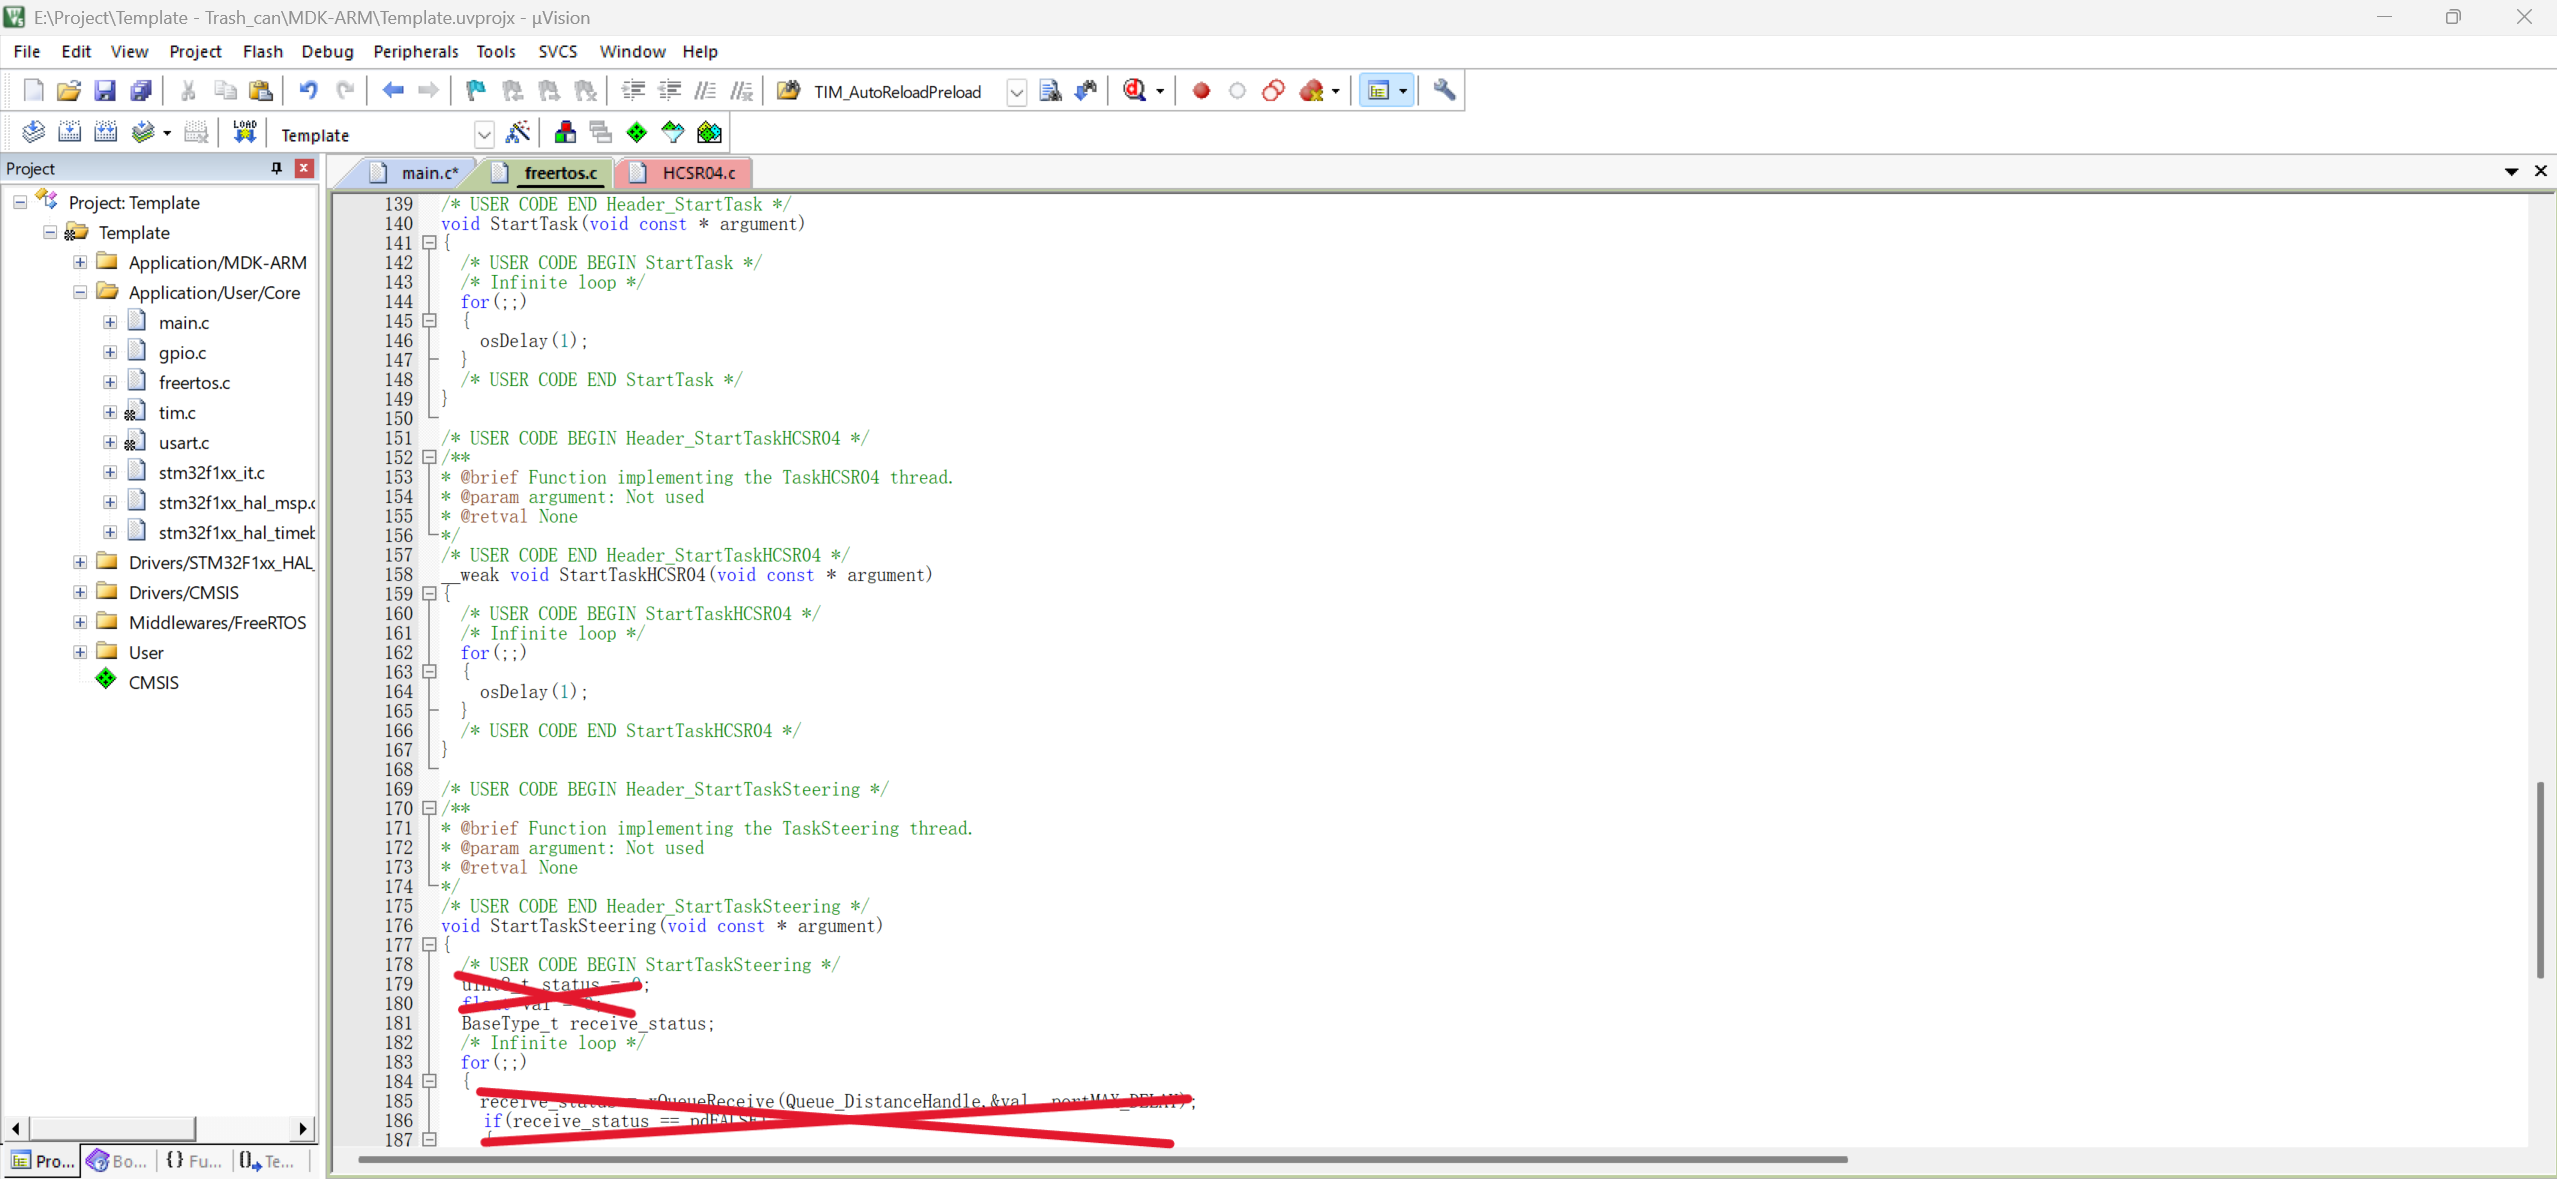Click the Undo arrow icon
This screenshot has height=1179, width=2557.
point(308,91)
